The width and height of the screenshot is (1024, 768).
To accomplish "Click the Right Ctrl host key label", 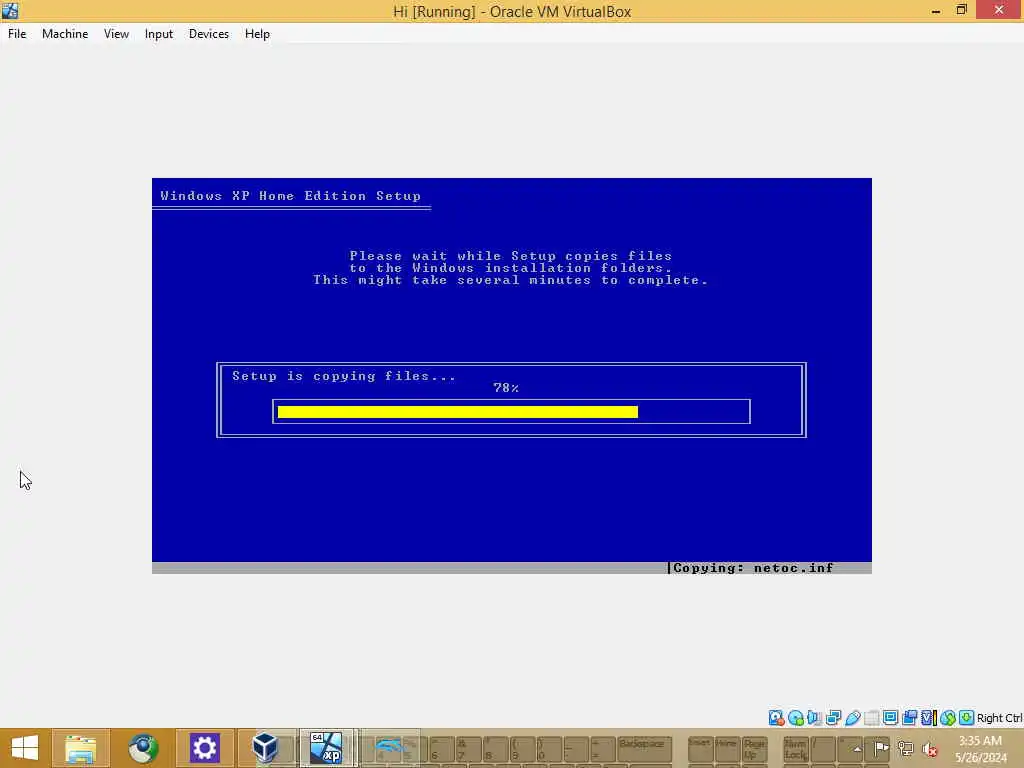I will tap(999, 718).
